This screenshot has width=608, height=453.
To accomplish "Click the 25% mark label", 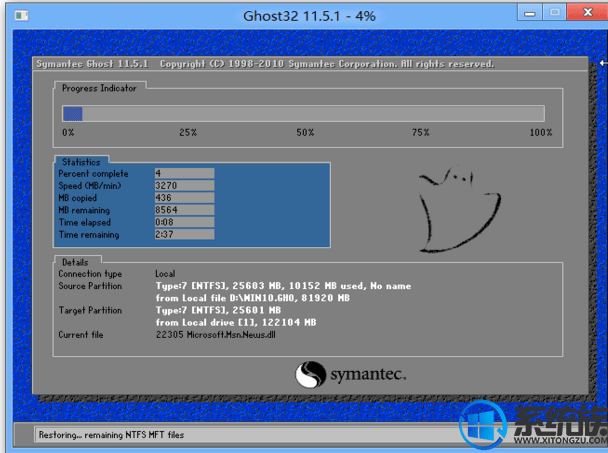I will (x=188, y=133).
